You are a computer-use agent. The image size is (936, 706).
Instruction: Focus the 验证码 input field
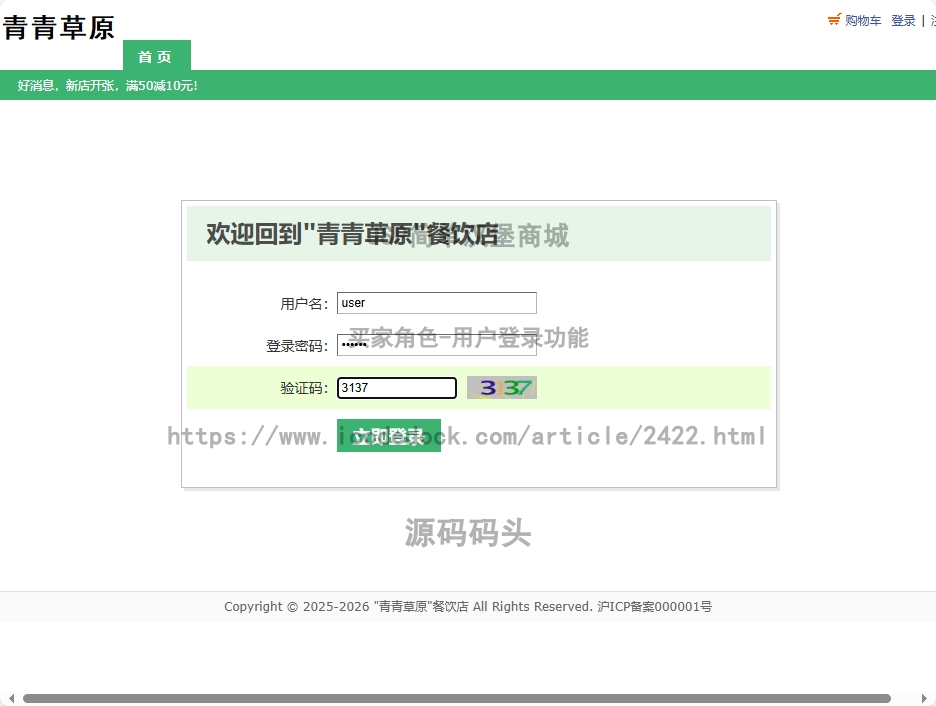(x=397, y=388)
